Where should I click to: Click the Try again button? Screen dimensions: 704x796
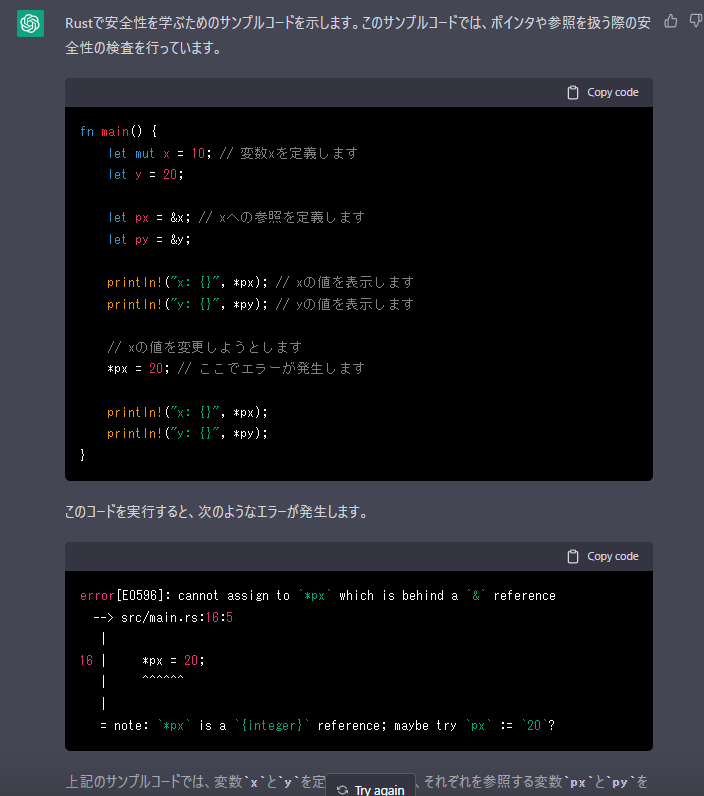click(x=371, y=787)
